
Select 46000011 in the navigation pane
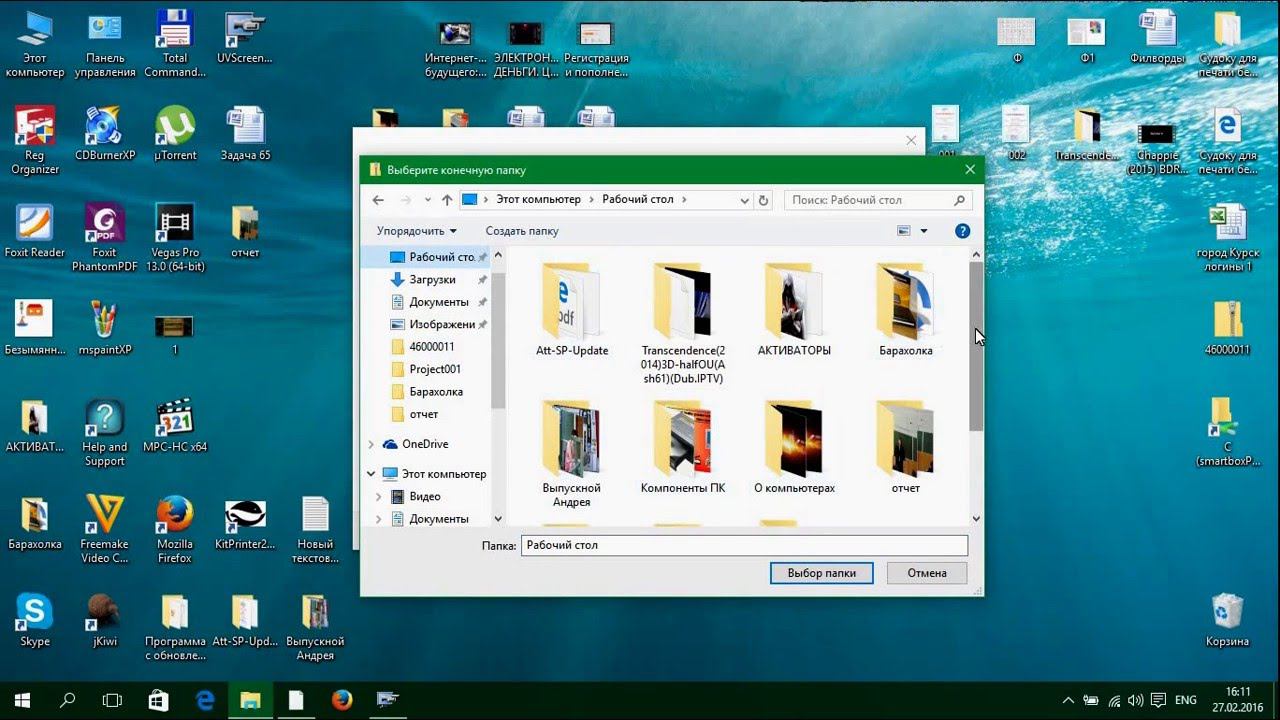pyautogui.click(x=432, y=347)
